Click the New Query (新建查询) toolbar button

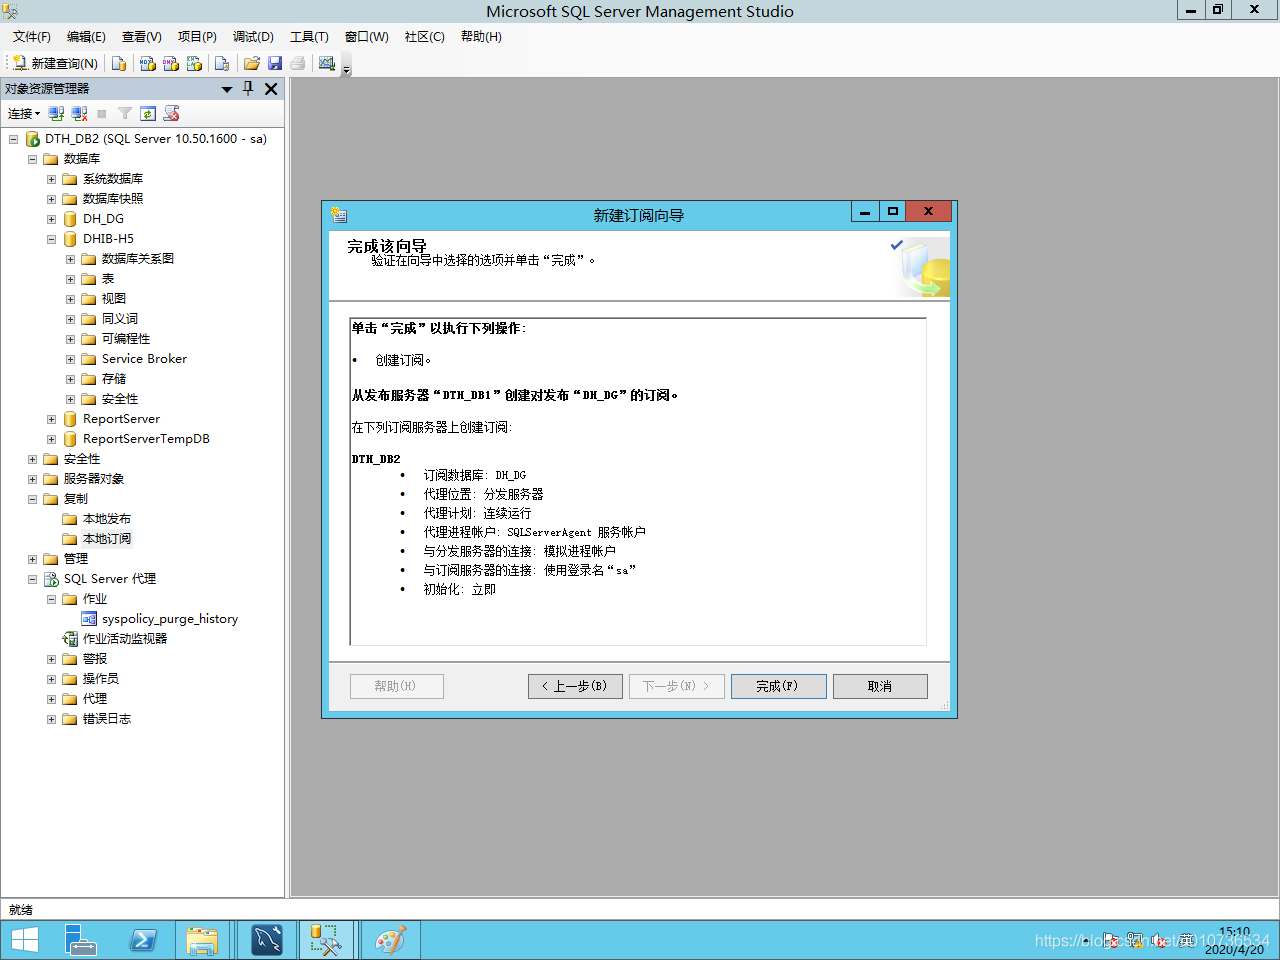coord(56,63)
